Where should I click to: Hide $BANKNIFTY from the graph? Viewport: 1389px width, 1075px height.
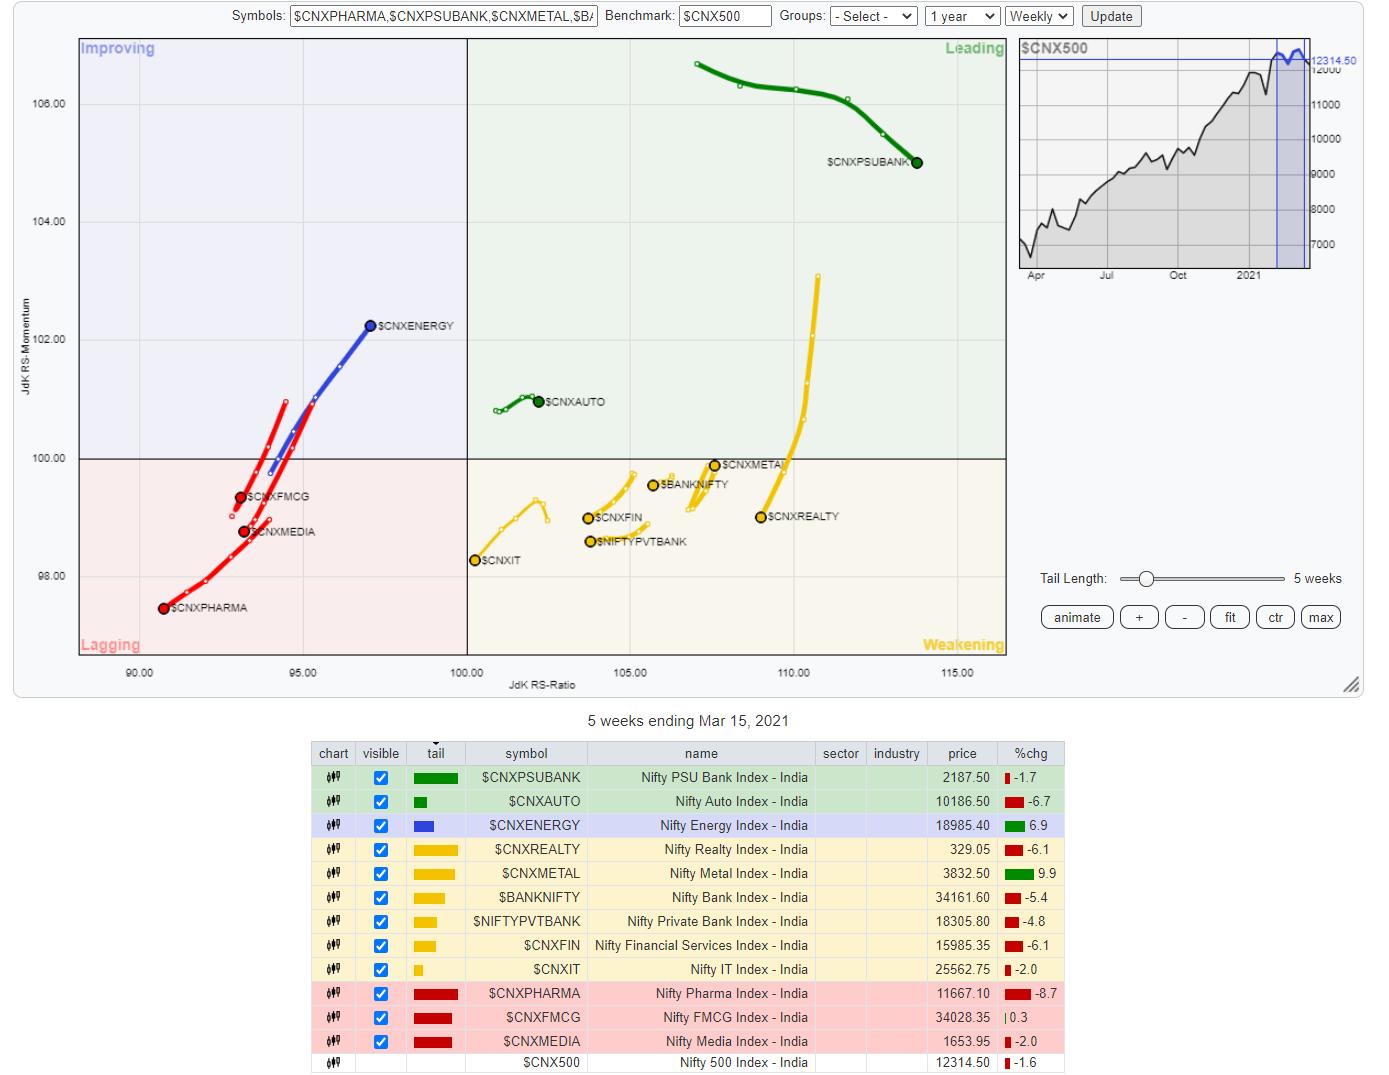point(380,898)
